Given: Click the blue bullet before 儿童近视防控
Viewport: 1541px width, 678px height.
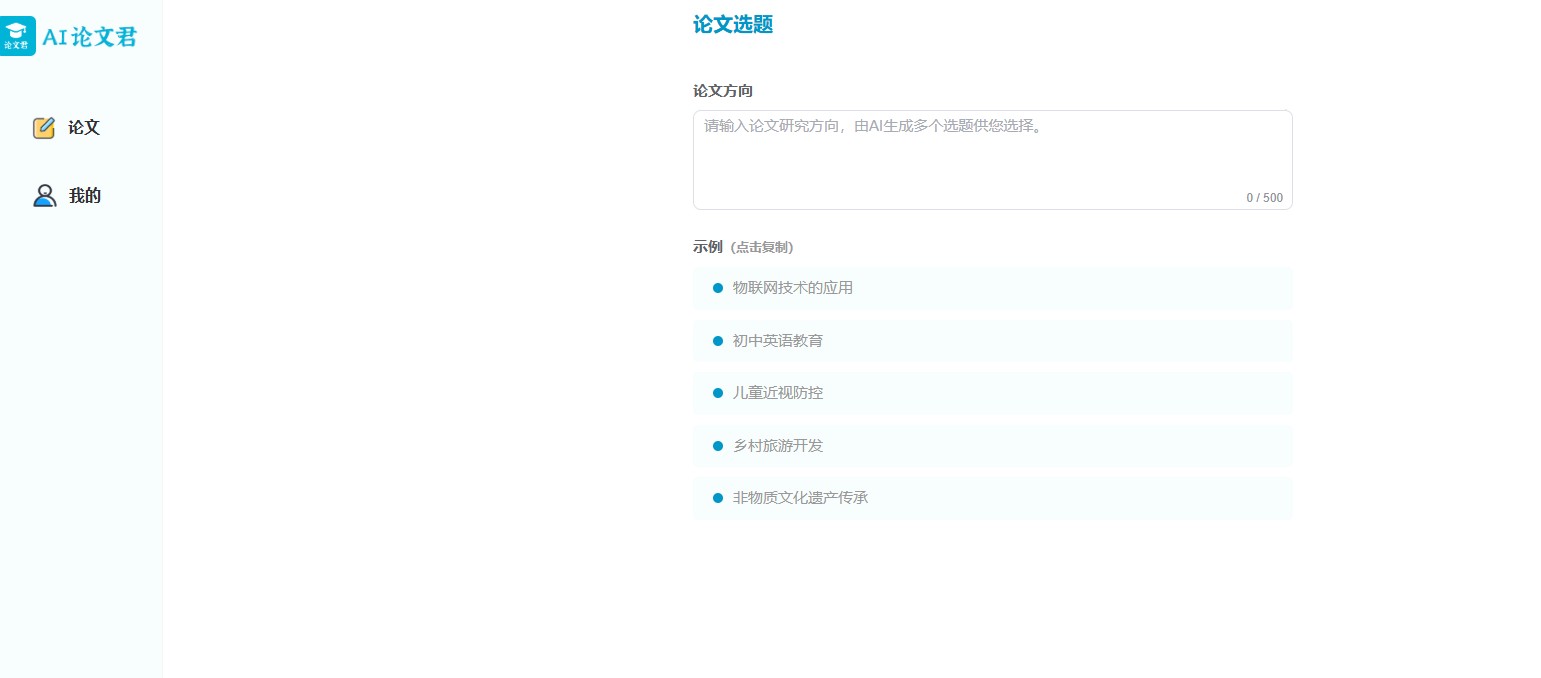Looking at the screenshot, I should [717, 393].
